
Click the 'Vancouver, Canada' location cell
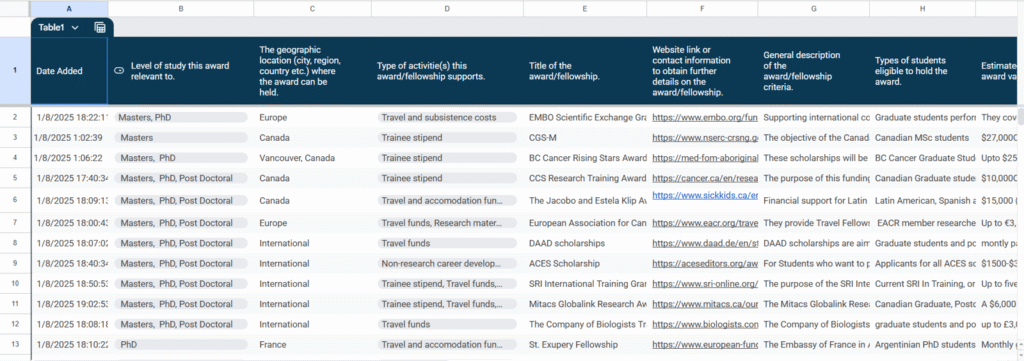pyautogui.click(x=312, y=158)
